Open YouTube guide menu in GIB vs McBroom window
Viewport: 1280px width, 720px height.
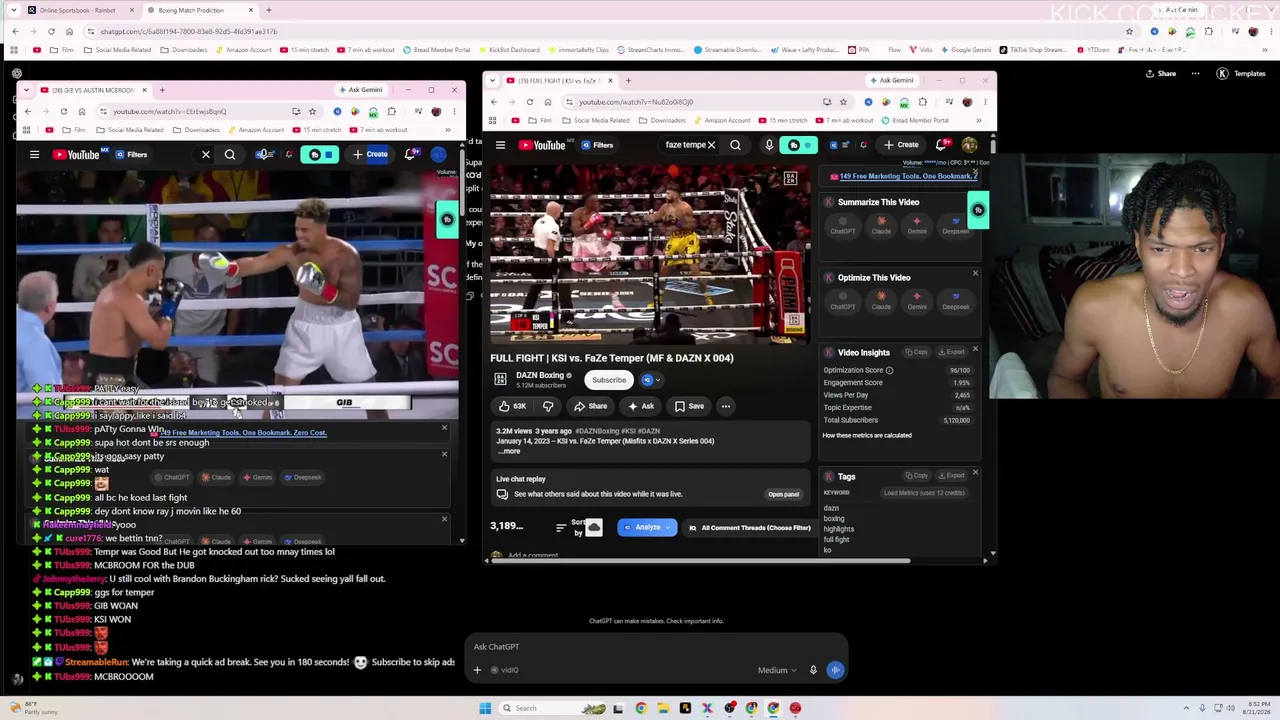(x=34, y=155)
